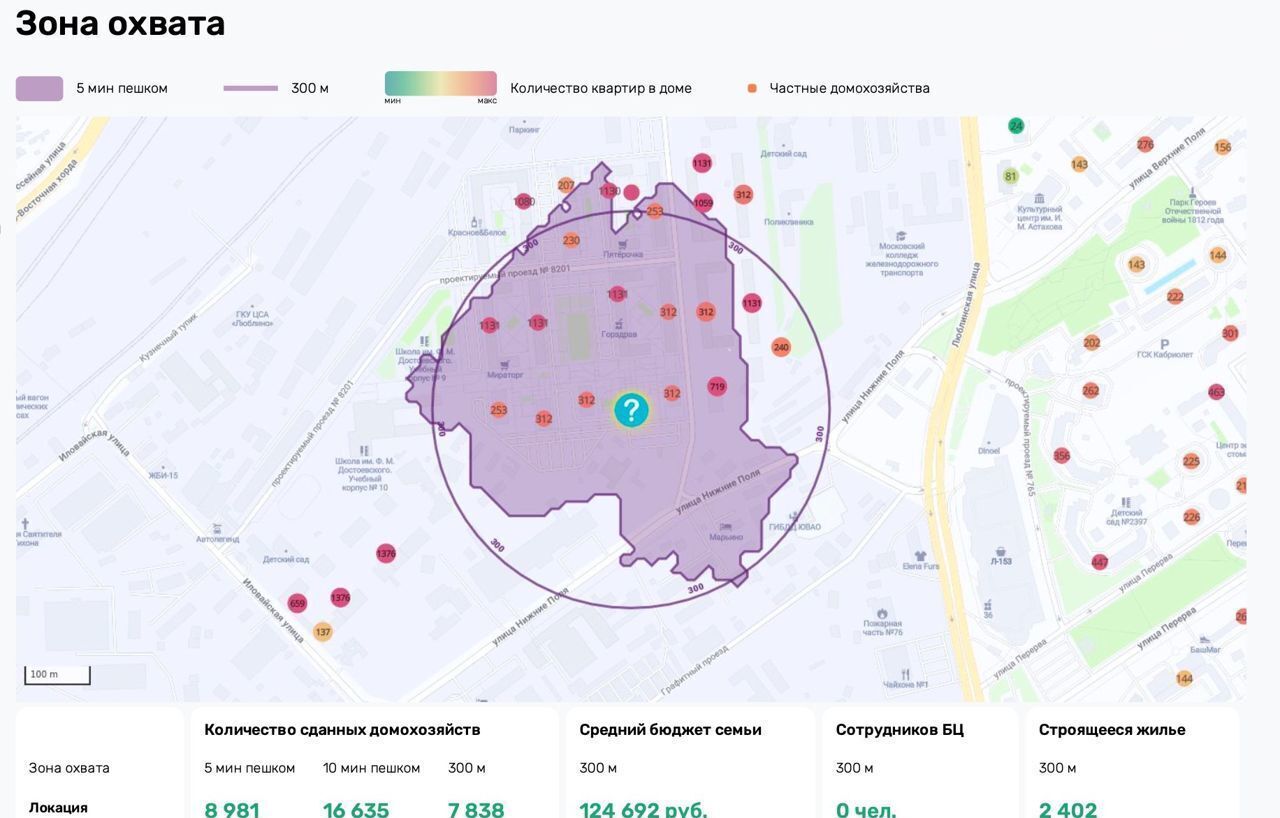Viewport: 1280px width, 818px height.
Task: Select the orange marker numbered 240
Action: pos(781,347)
